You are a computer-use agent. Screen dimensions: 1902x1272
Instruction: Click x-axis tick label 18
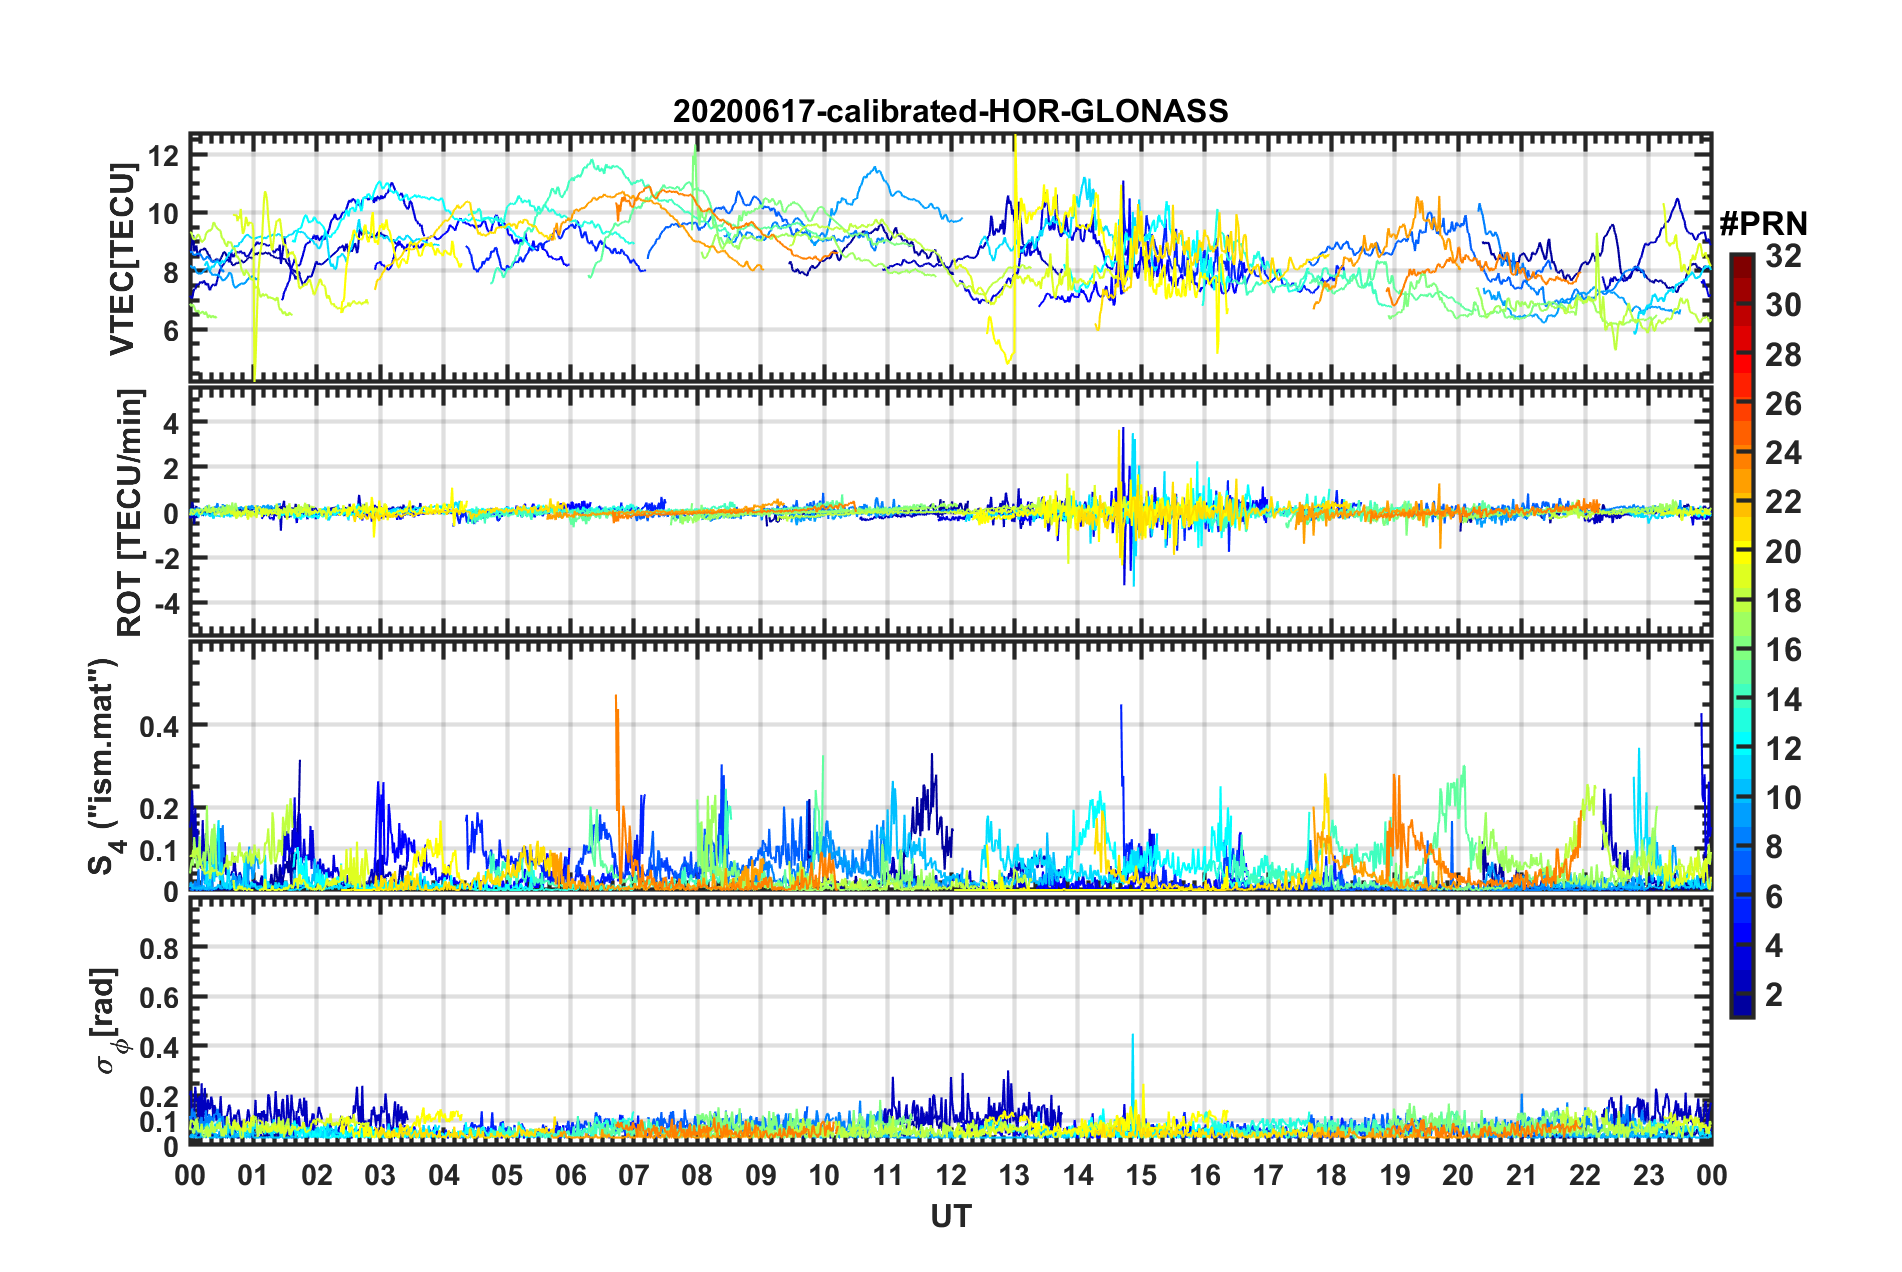tap(1331, 1175)
